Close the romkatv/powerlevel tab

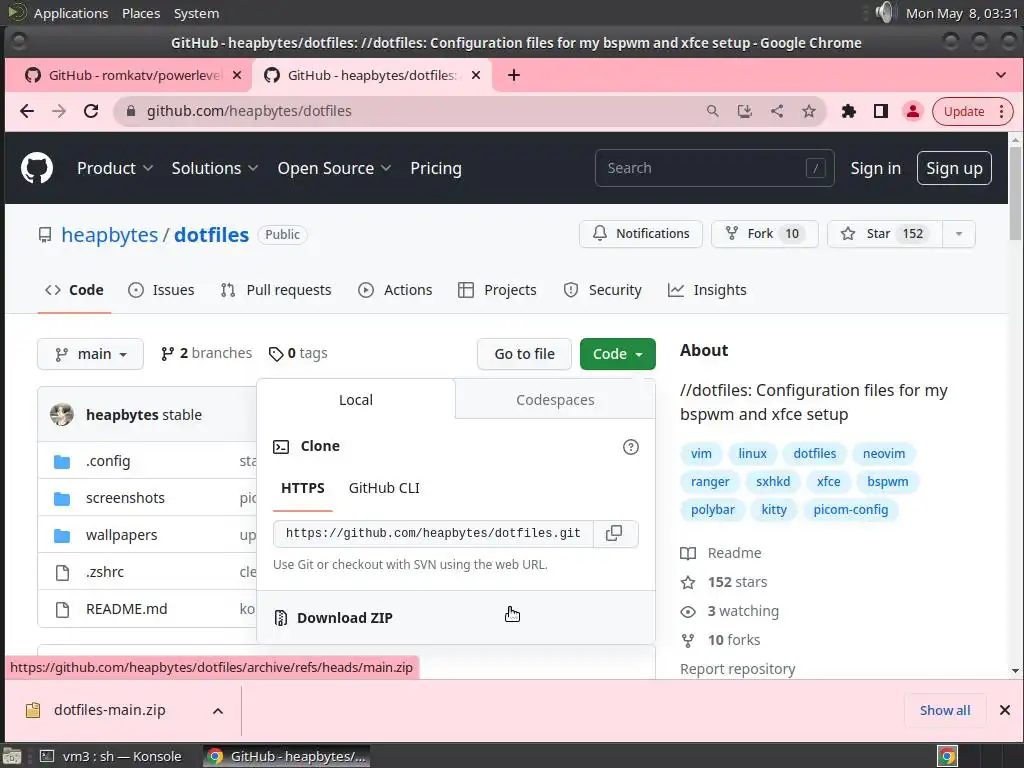237,75
